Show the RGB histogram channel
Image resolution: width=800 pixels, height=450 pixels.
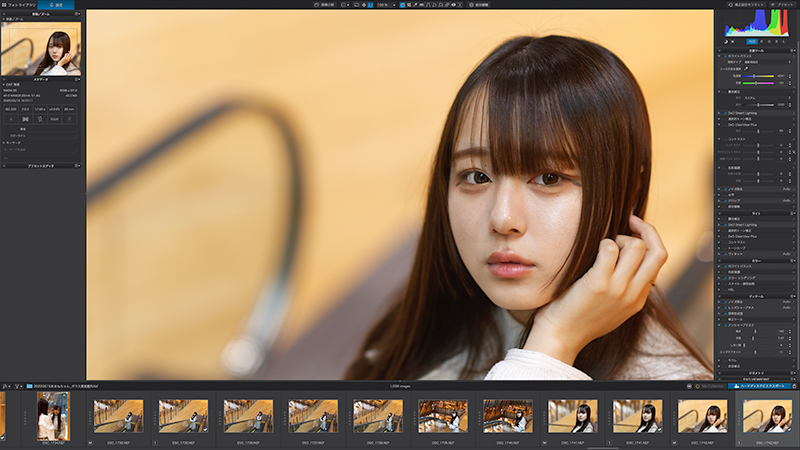(752, 42)
